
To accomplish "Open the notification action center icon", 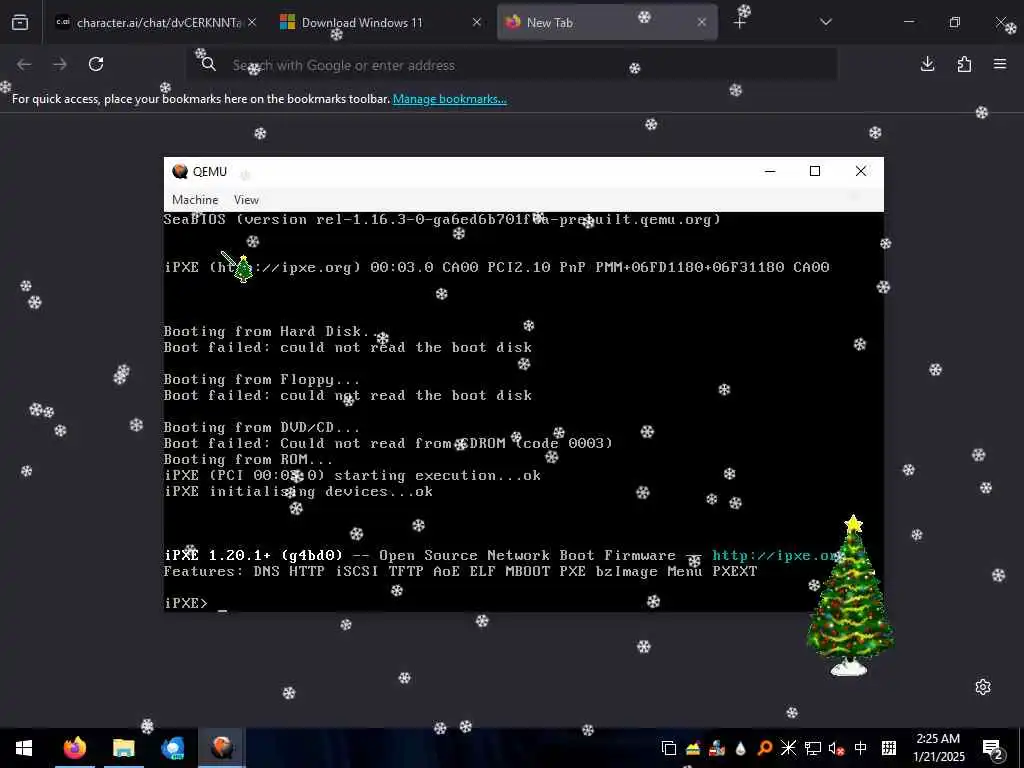I will pos(993,748).
